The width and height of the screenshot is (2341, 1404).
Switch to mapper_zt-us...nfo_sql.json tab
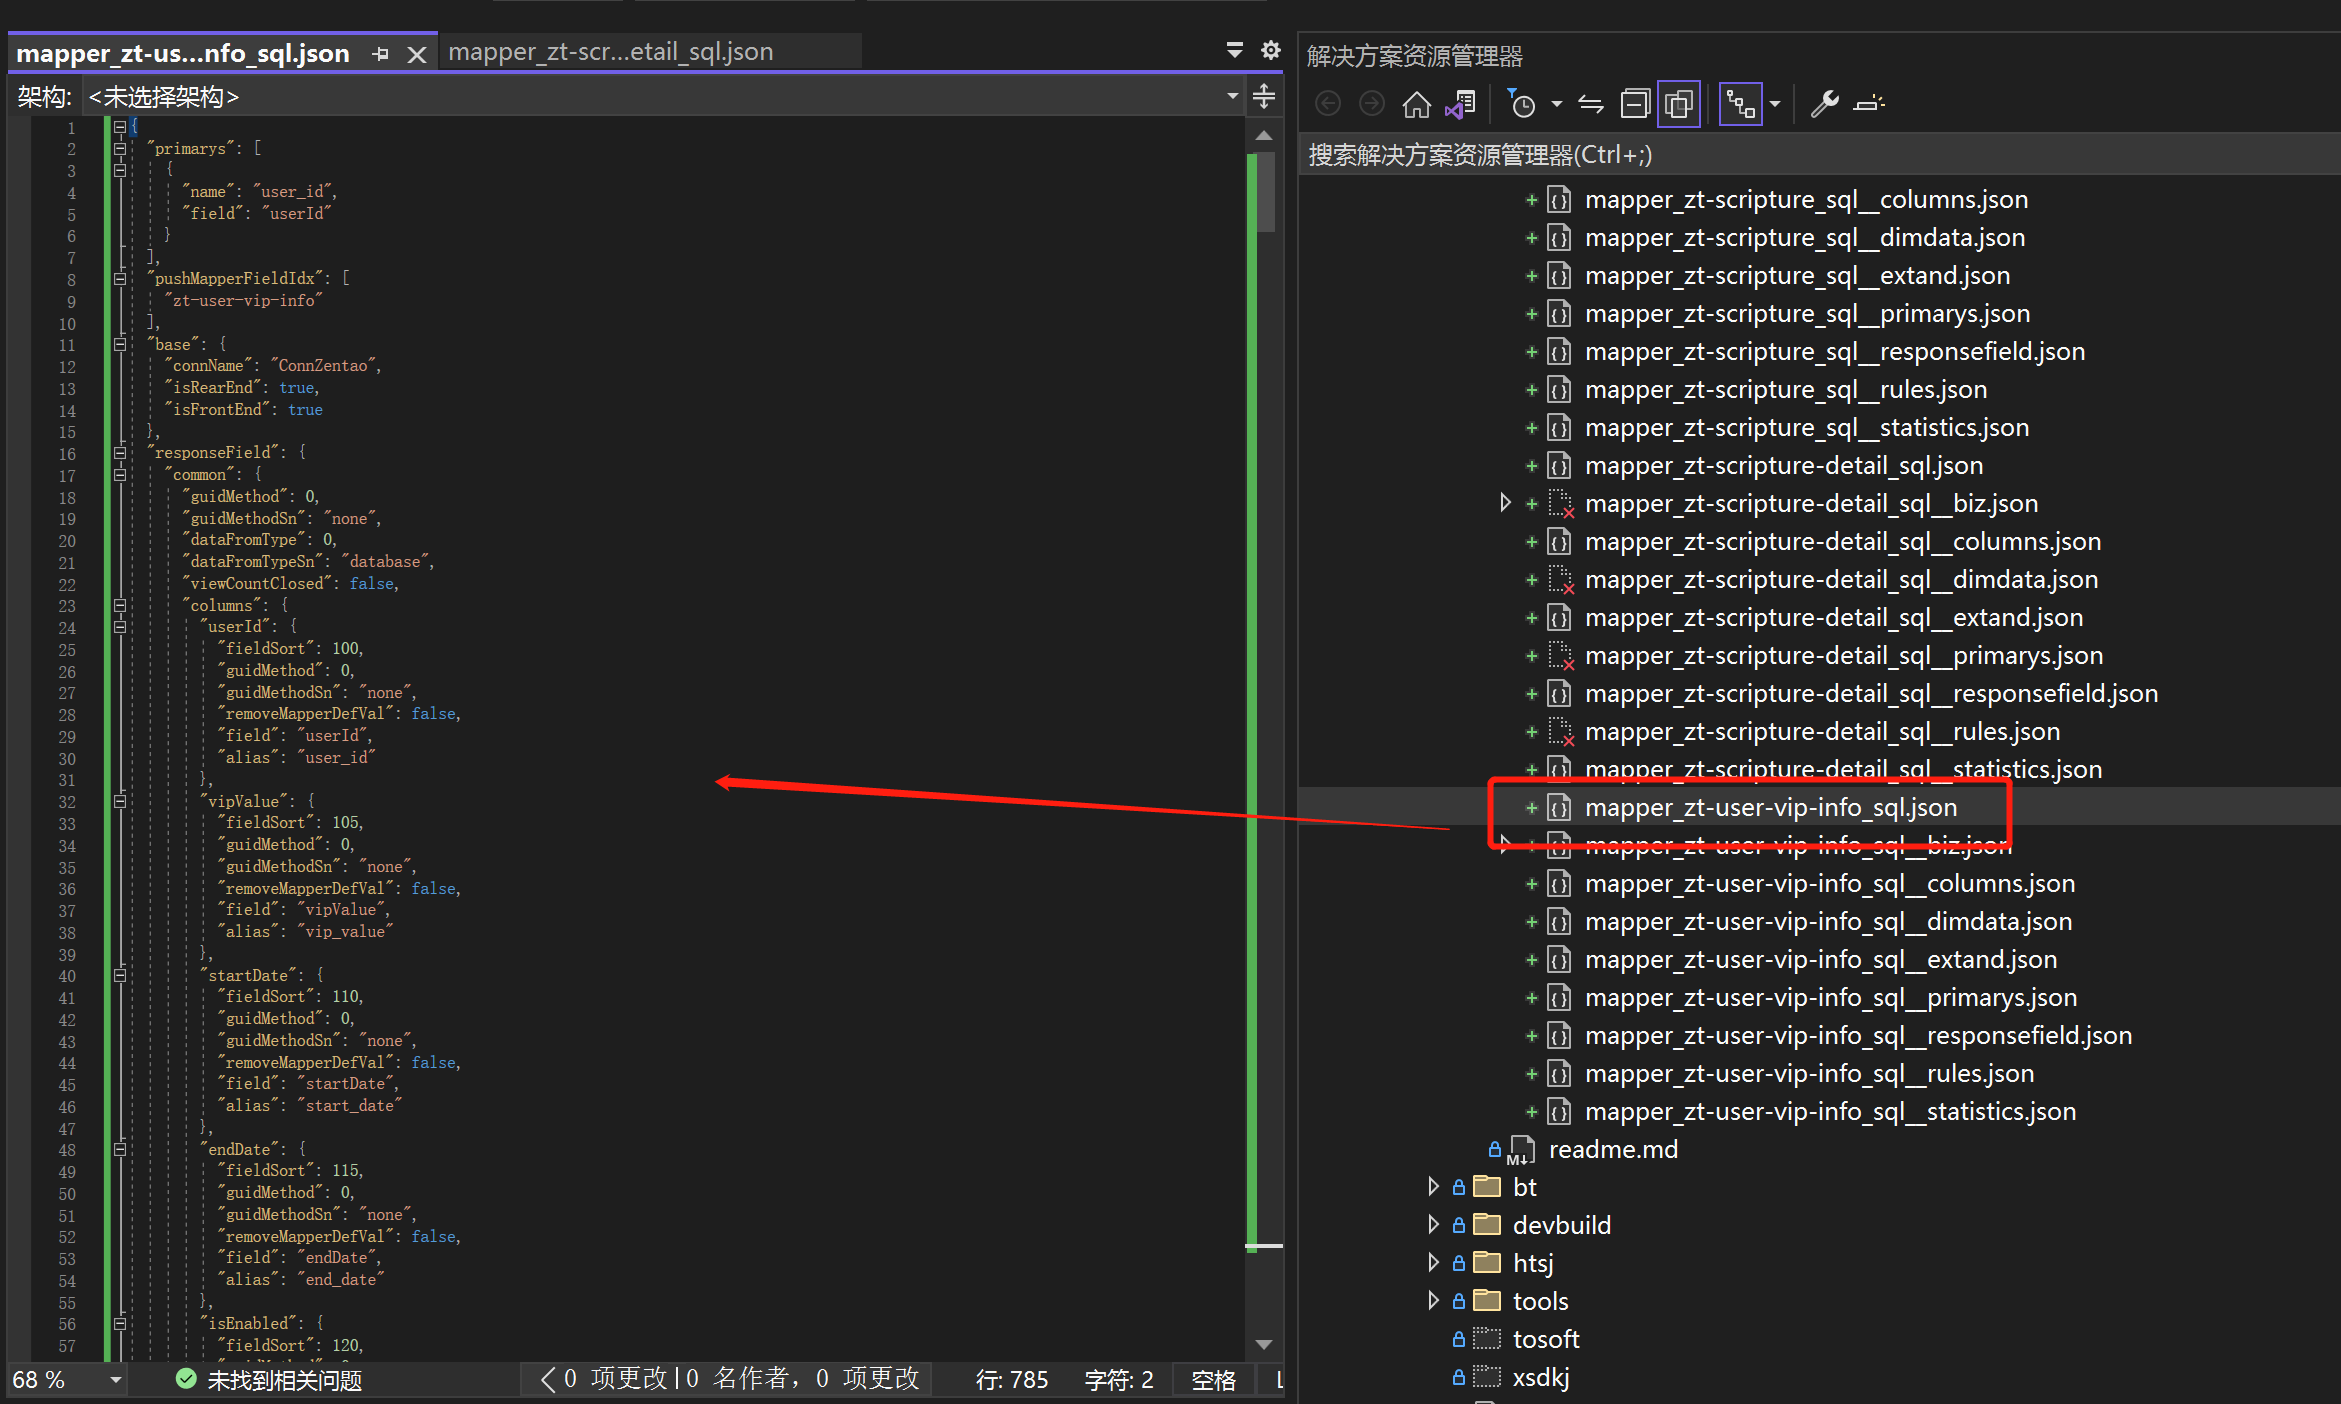183,53
